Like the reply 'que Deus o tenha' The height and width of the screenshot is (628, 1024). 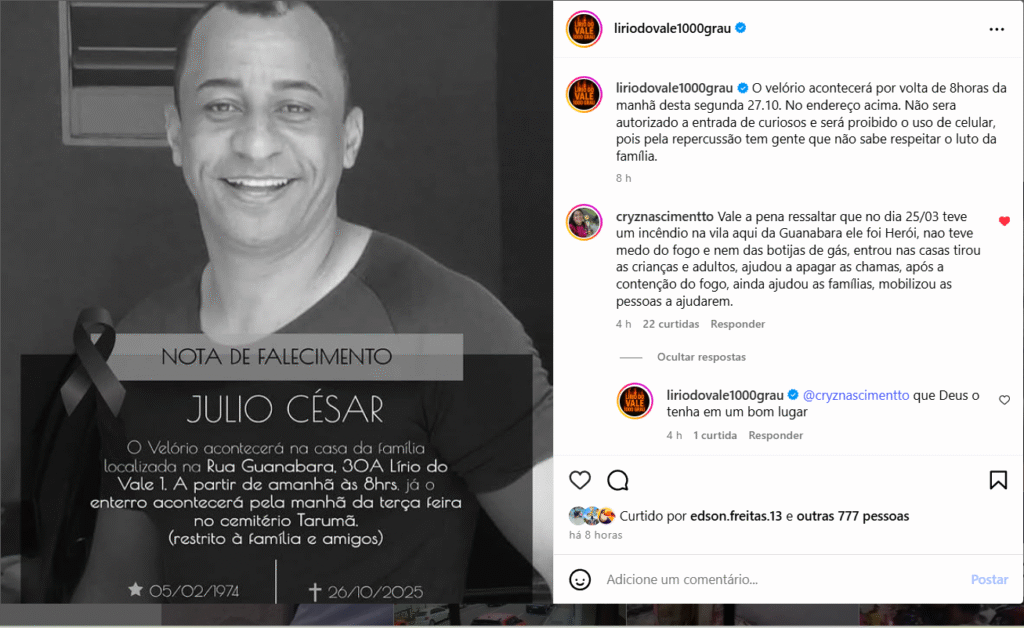[x=1004, y=400]
